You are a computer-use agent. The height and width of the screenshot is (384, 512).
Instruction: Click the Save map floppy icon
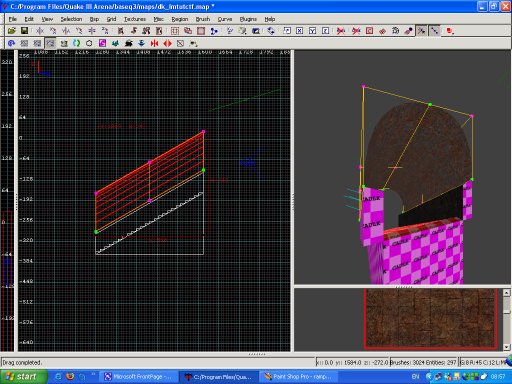[x=24, y=31]
